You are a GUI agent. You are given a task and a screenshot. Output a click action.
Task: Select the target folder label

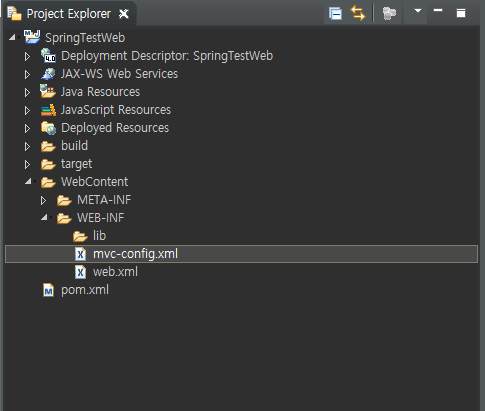pyautogui.click(x=76, y=164)
